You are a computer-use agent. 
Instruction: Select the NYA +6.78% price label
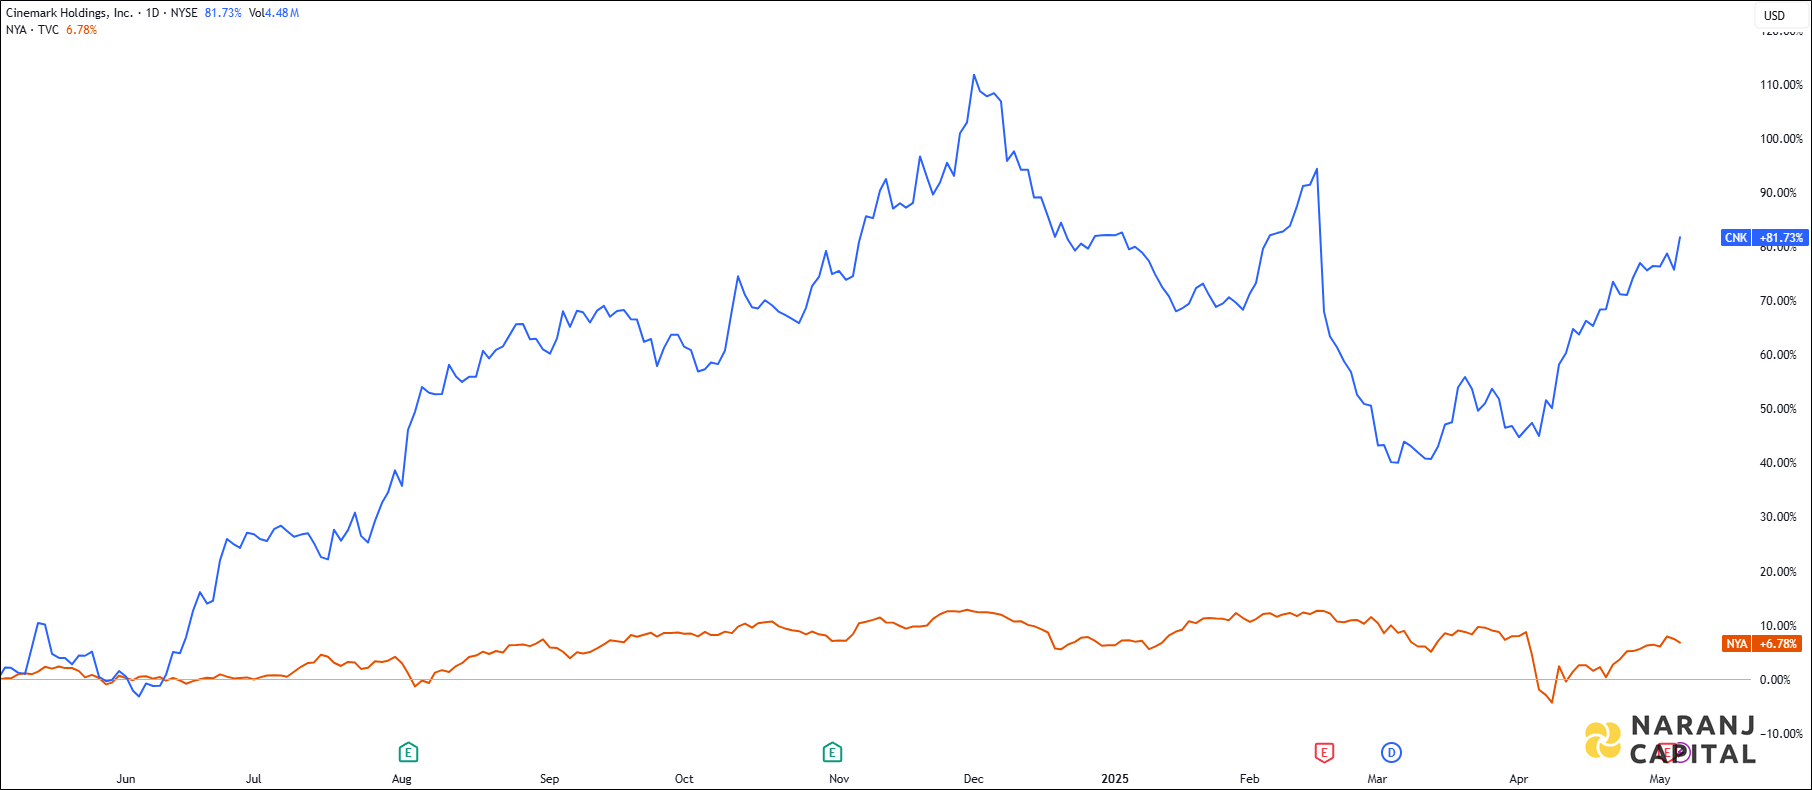[1762, 644]
